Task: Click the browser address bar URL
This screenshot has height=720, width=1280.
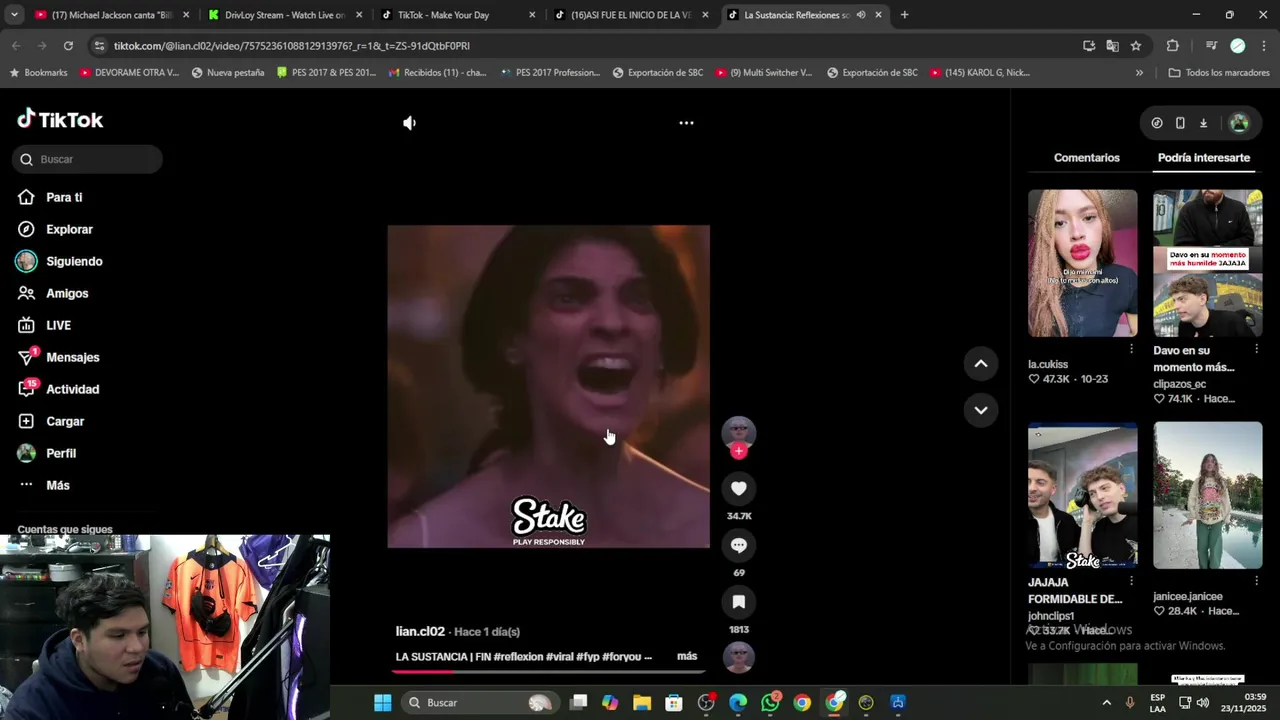Action: (291, 46)
